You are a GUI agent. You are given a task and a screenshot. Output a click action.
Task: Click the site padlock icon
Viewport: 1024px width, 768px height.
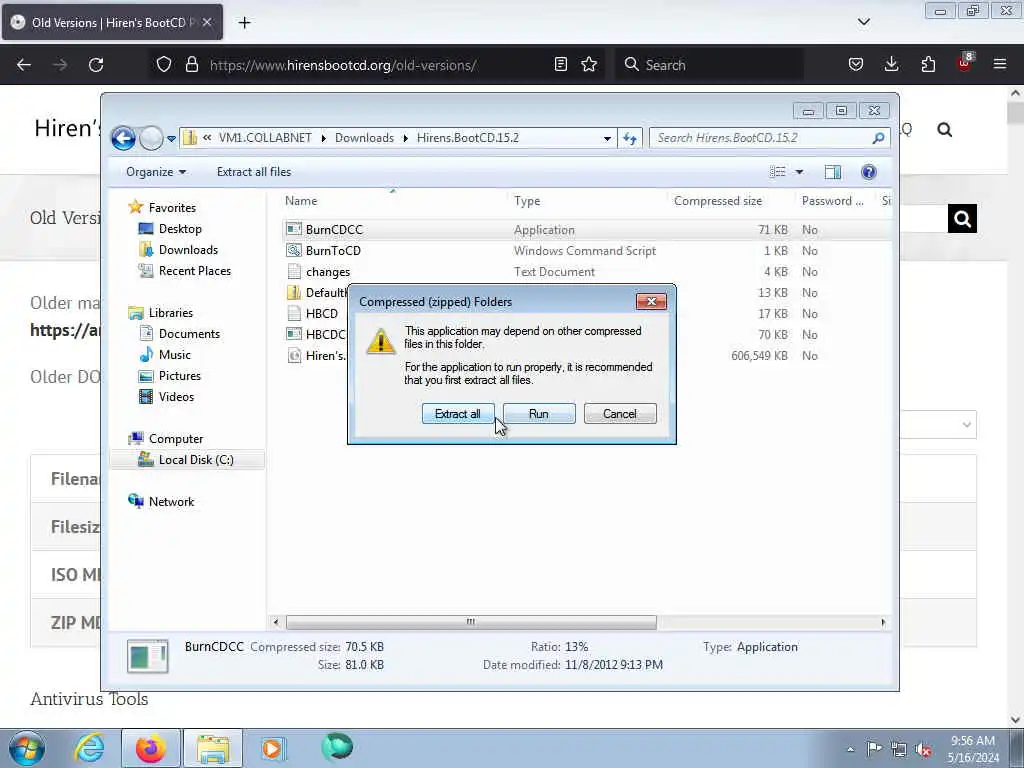191,65
